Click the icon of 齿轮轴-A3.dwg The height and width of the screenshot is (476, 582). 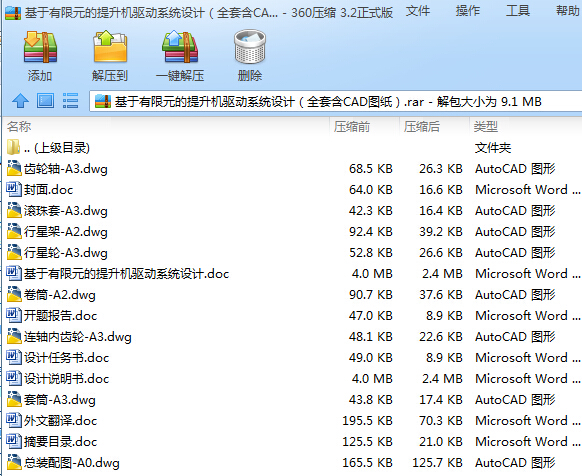[14, 168]
